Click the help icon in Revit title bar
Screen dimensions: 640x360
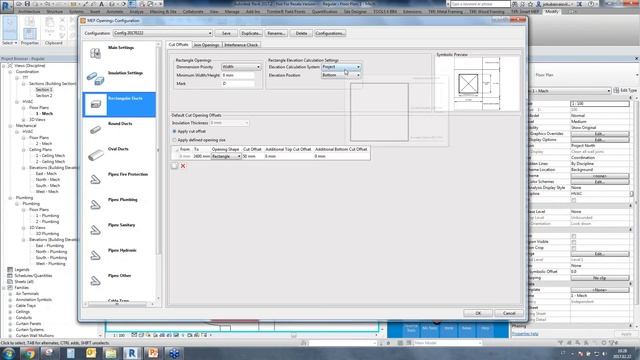tap(591, 4)
